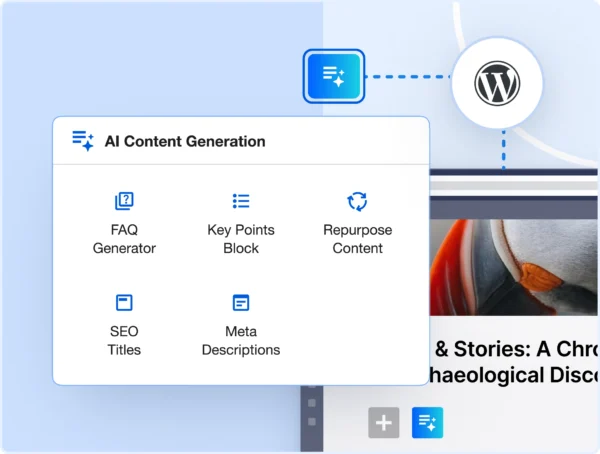Click the blue AI content generation icon at top

pos(334,76)
